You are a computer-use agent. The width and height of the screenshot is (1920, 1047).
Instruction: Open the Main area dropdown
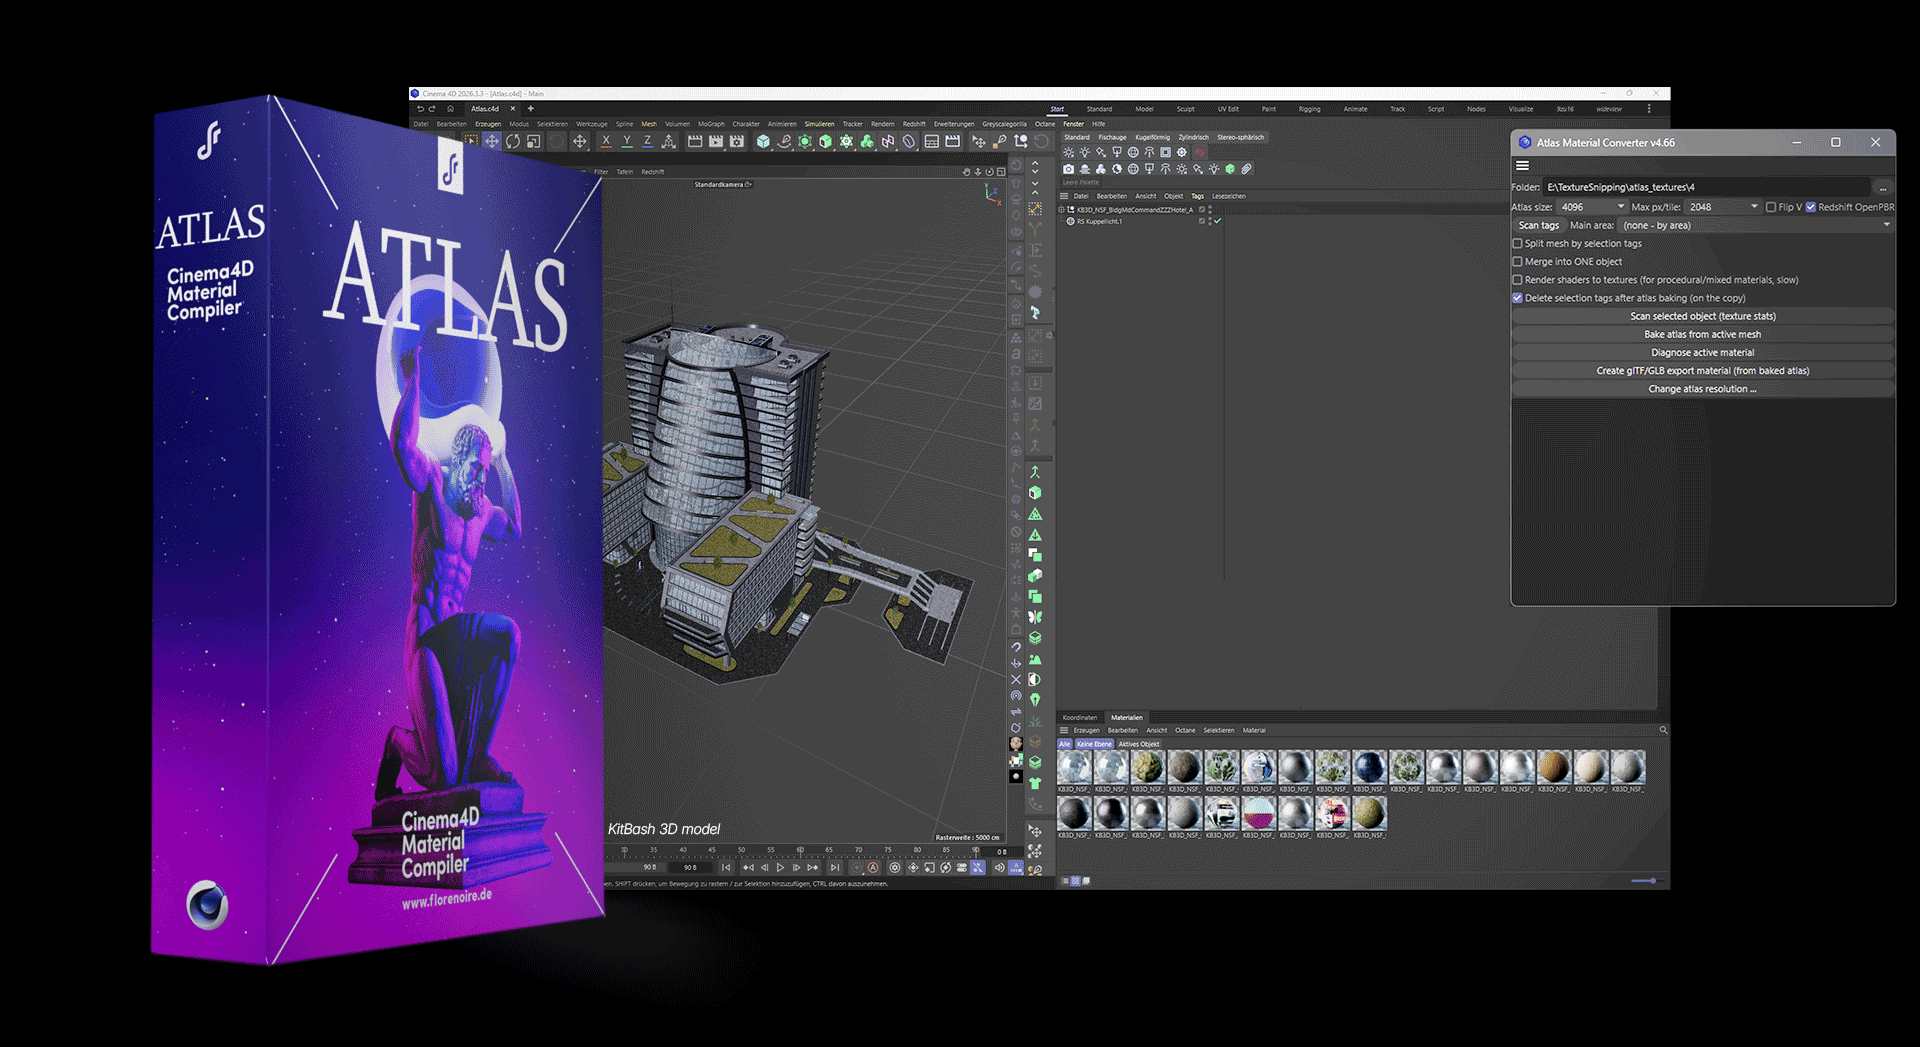[1756, 225]
